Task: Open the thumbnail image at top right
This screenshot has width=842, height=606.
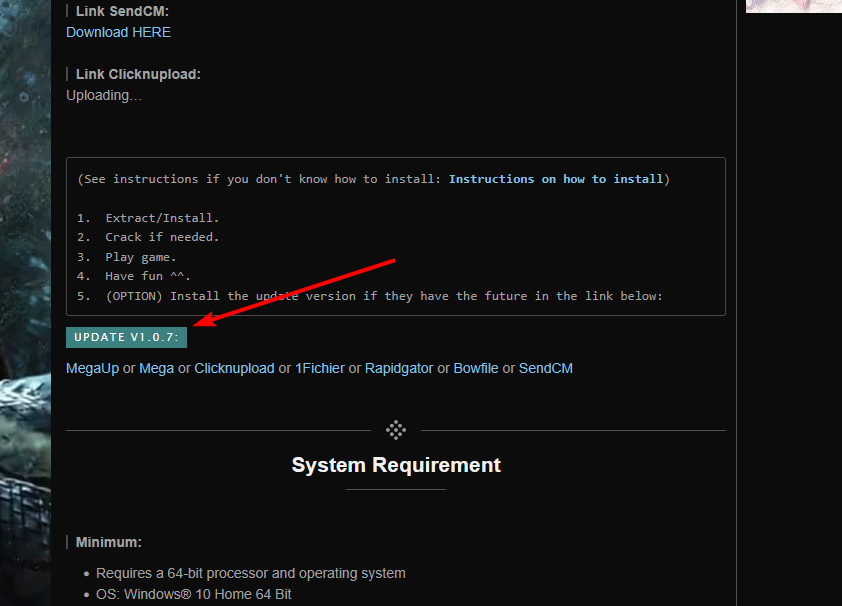Action: point(793,5)
